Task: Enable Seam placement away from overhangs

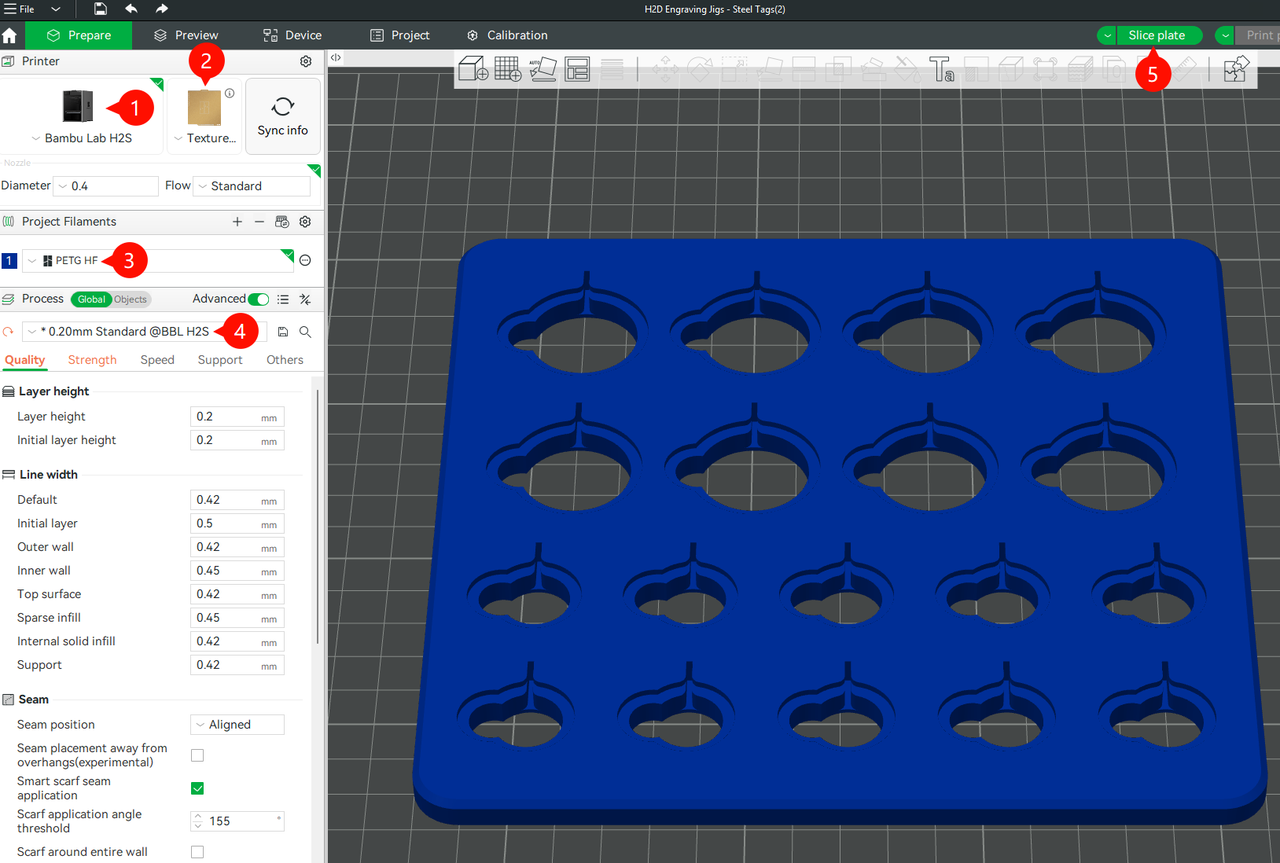Action: 197,755
